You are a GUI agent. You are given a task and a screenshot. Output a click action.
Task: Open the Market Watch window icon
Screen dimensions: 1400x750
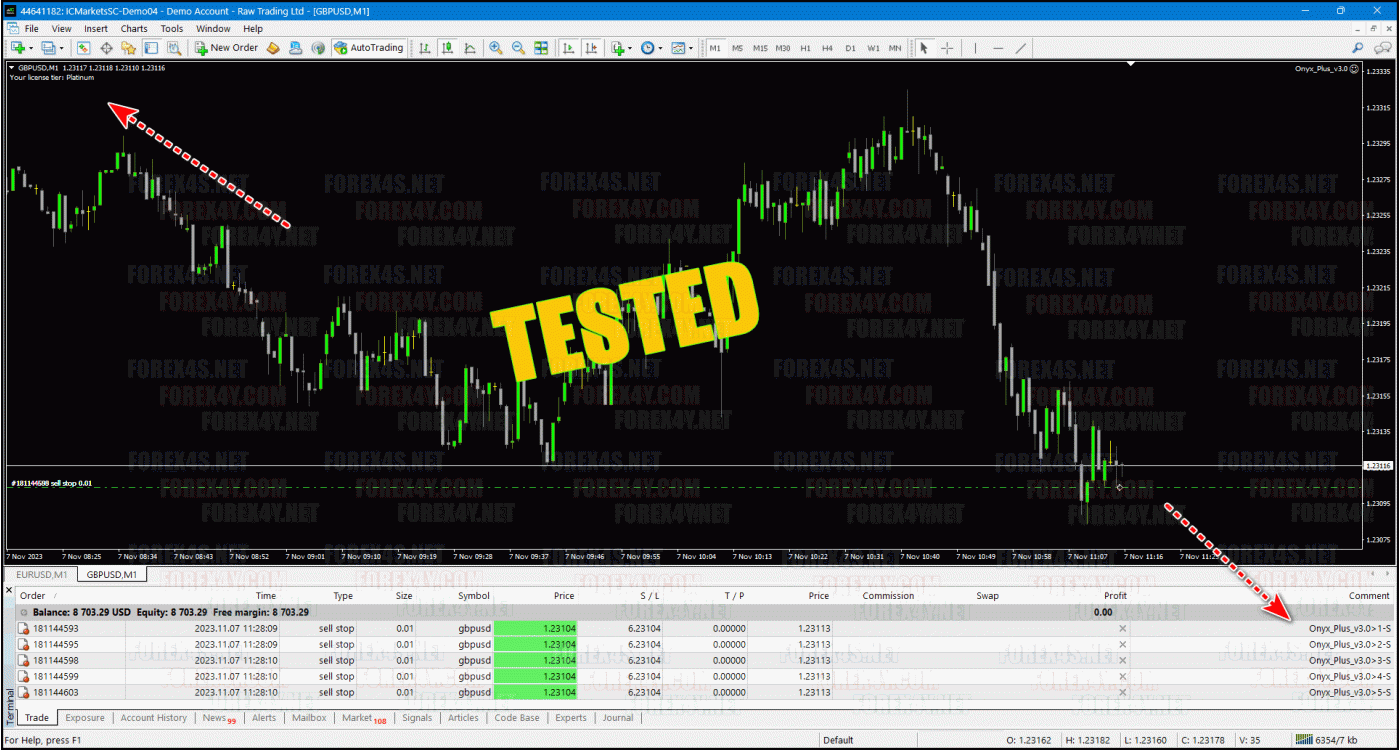point(83,48)
